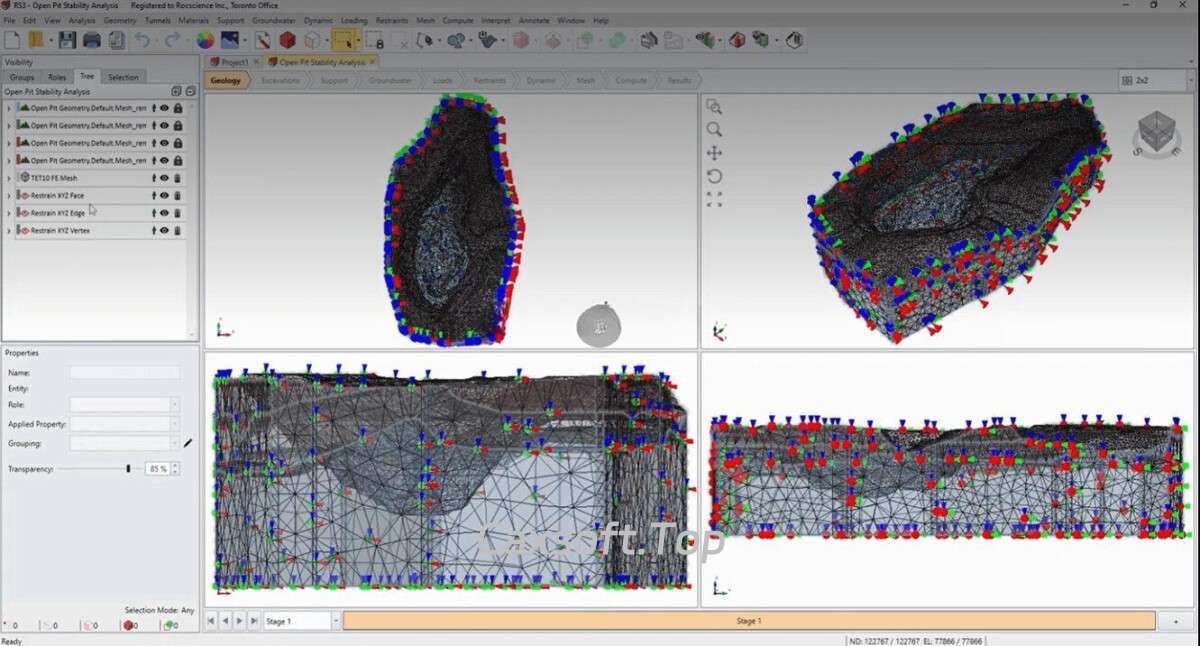Adjust the Transparency slider handle
This screenshot has width=1200, height=646.
click(128, 468)
